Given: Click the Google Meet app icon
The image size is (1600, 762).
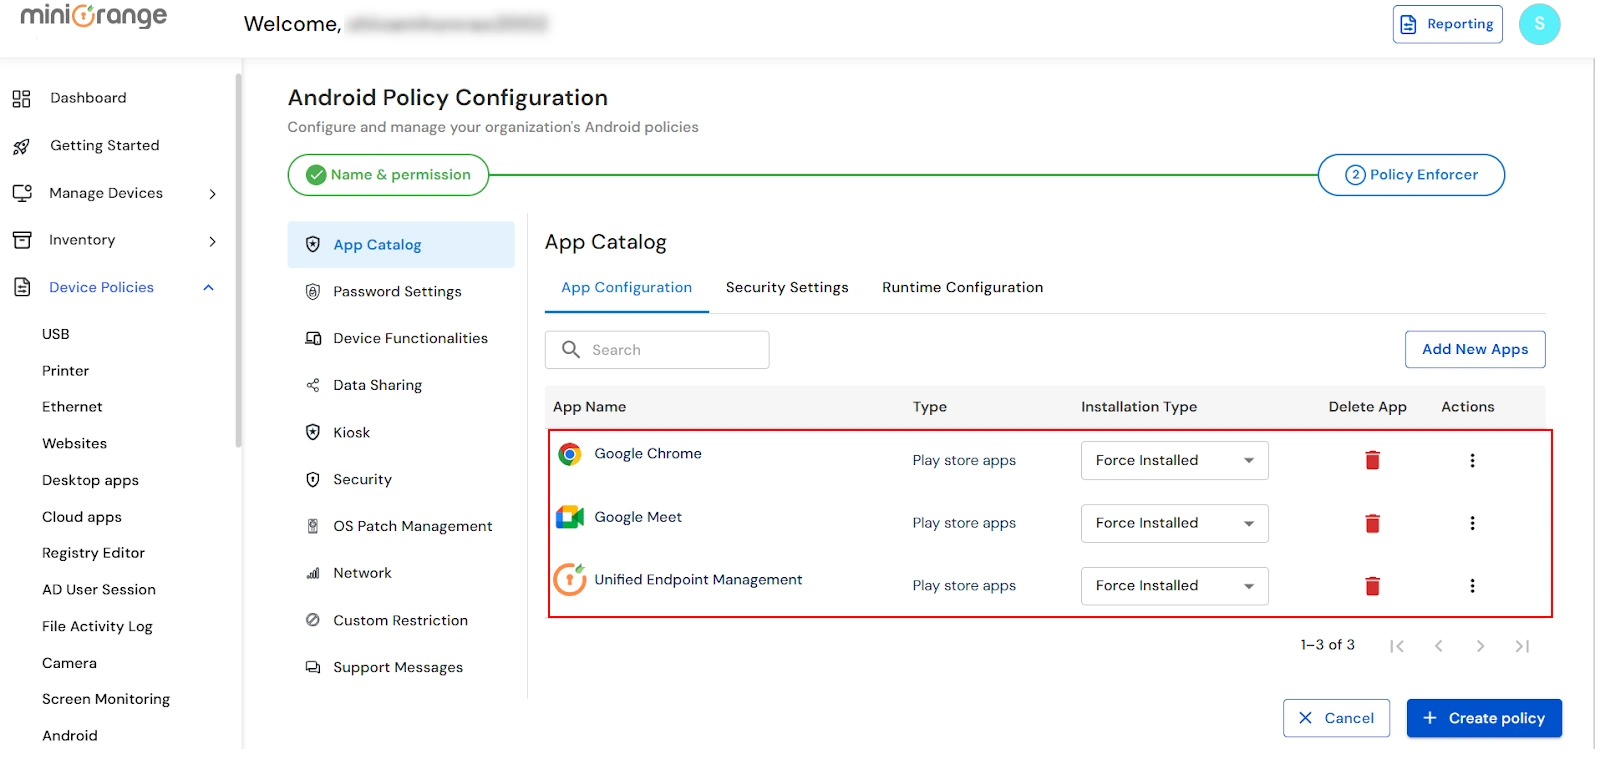Looking at the screenshot, I should pyautogui.click(x=570, y=517).
